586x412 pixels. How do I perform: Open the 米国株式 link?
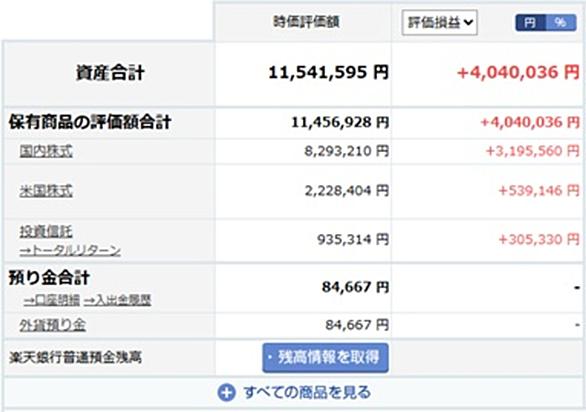pos(46,191)
